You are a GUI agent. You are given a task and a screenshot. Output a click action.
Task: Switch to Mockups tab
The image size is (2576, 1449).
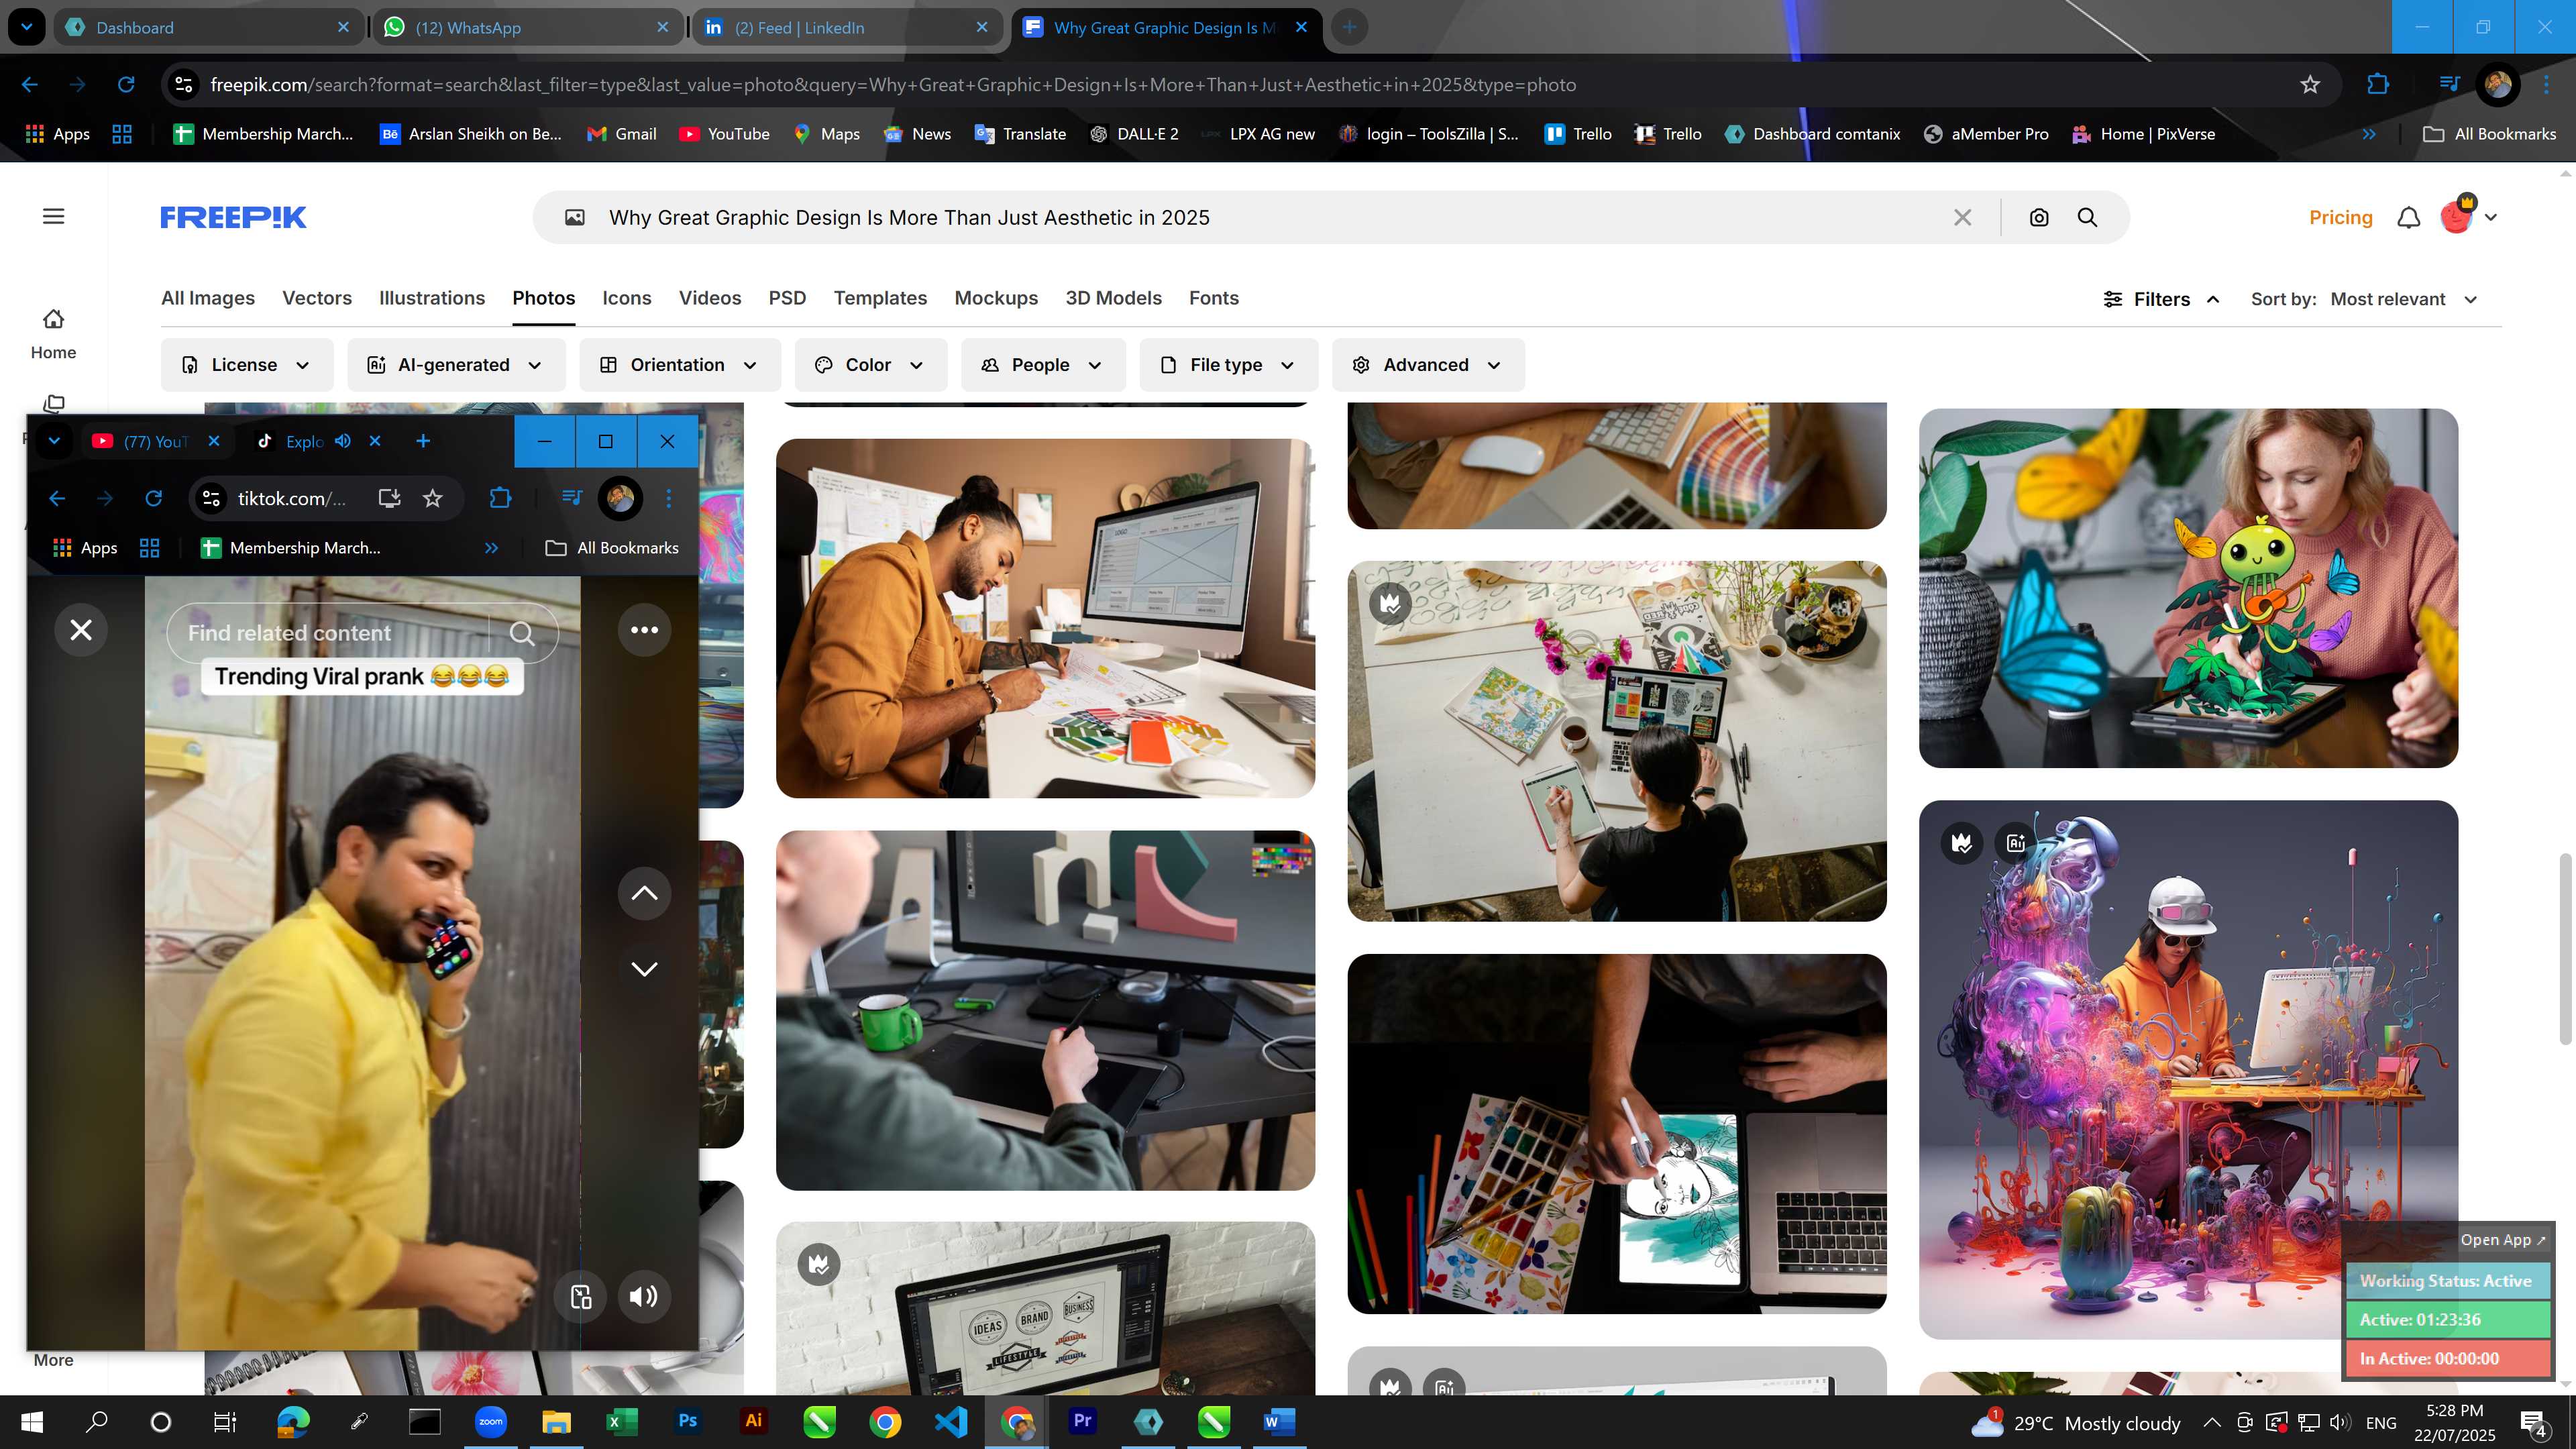click(996, 298)
